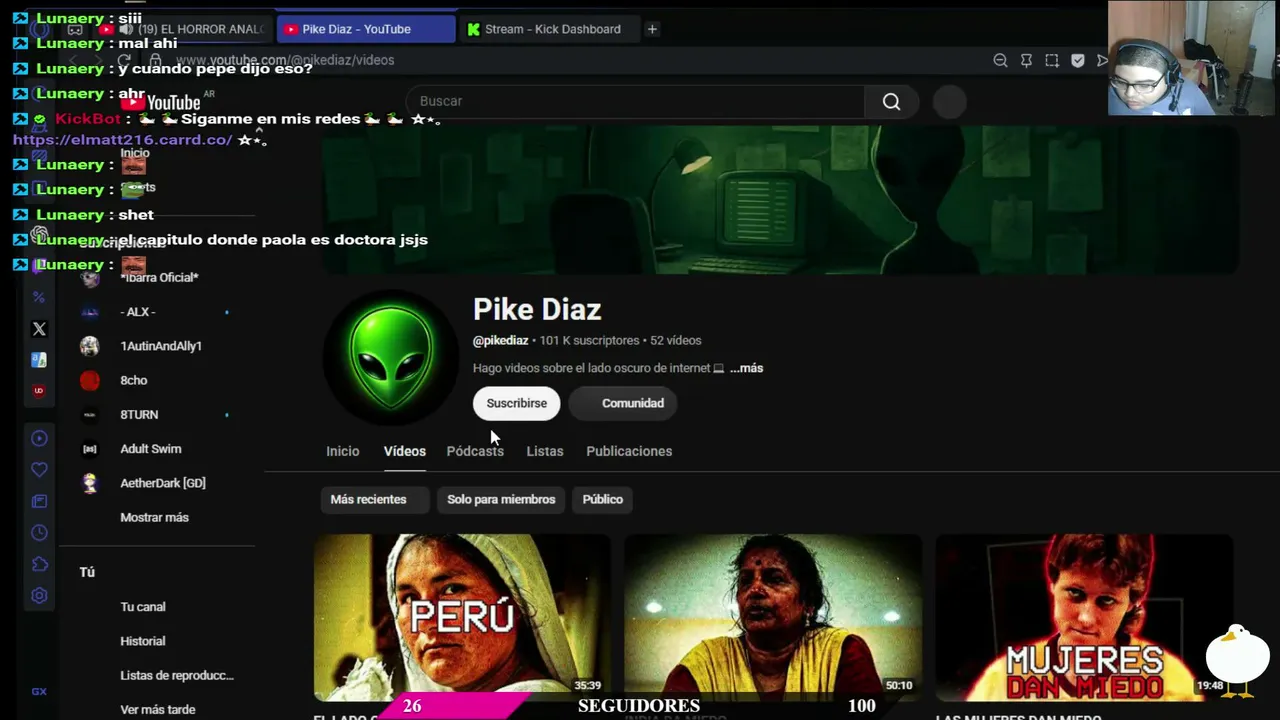
Task: Click the pin icon in browser toolbar
Action: [x=1026, y=60]
